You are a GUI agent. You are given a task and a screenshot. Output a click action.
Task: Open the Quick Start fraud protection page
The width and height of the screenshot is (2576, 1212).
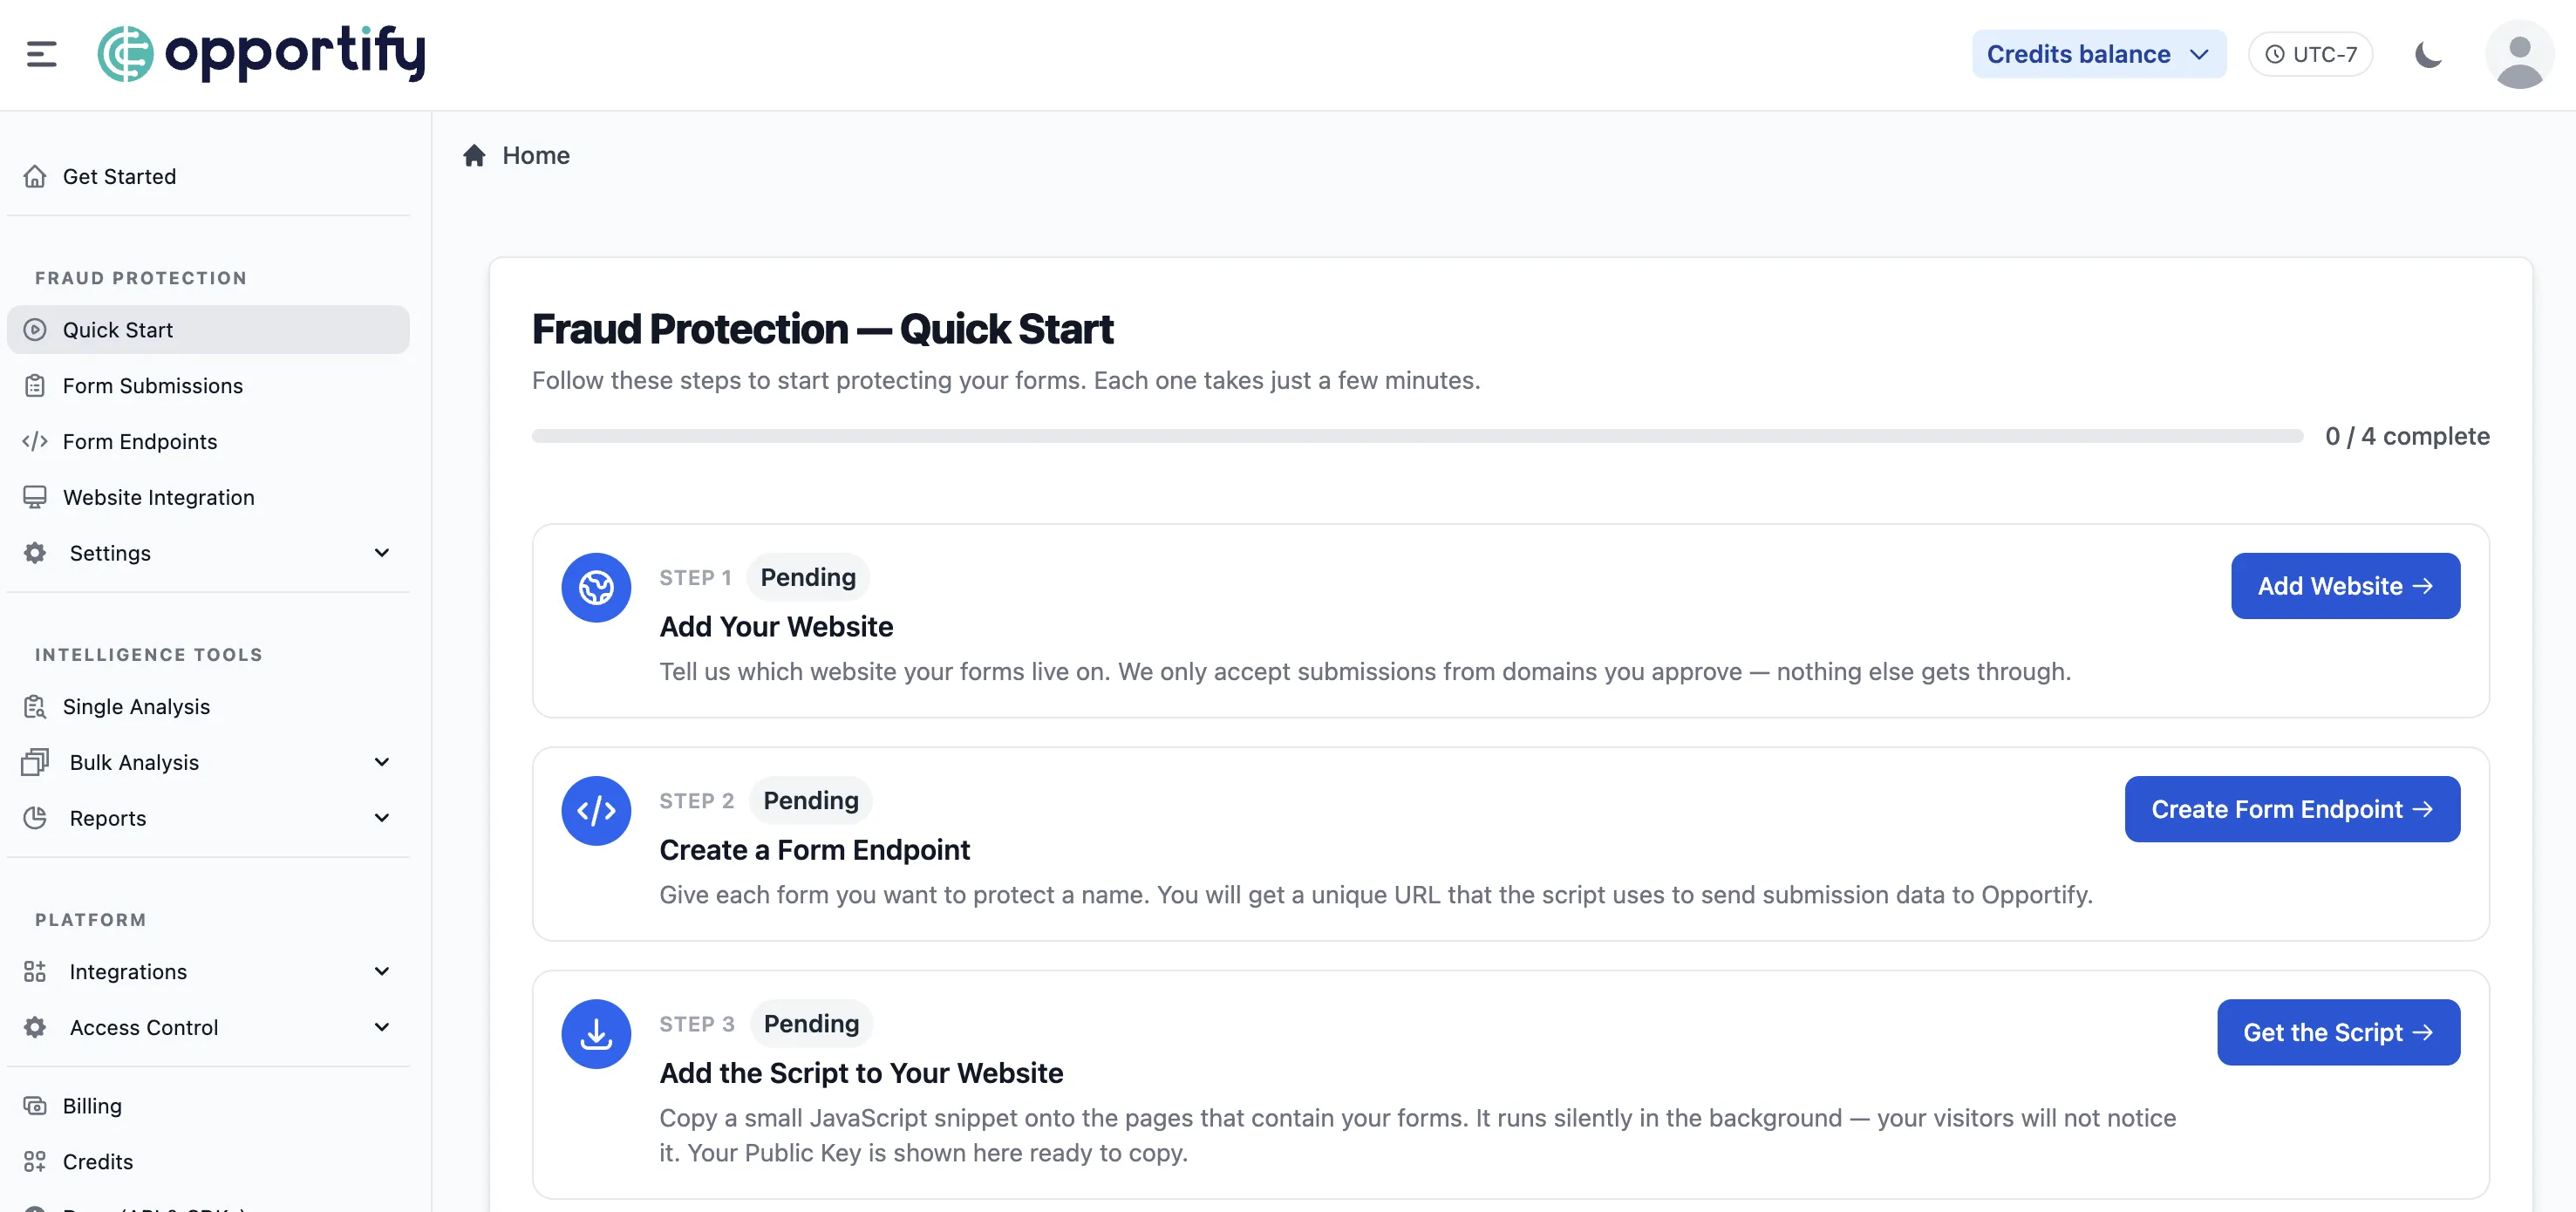point(115,329)
